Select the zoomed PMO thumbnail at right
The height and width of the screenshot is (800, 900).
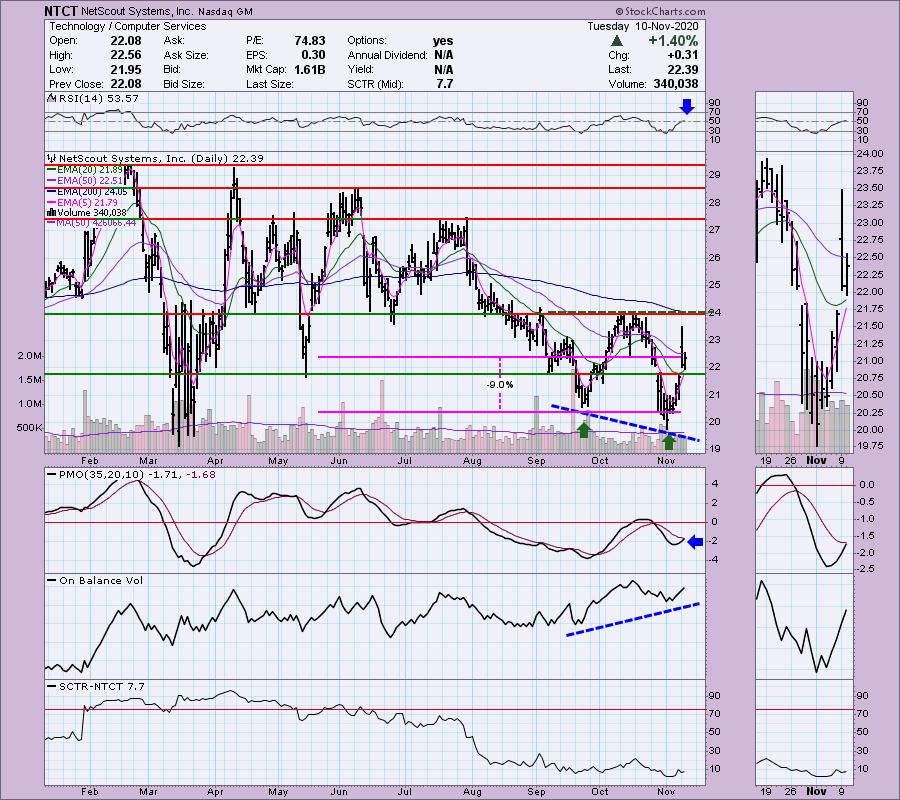[804, 522]
